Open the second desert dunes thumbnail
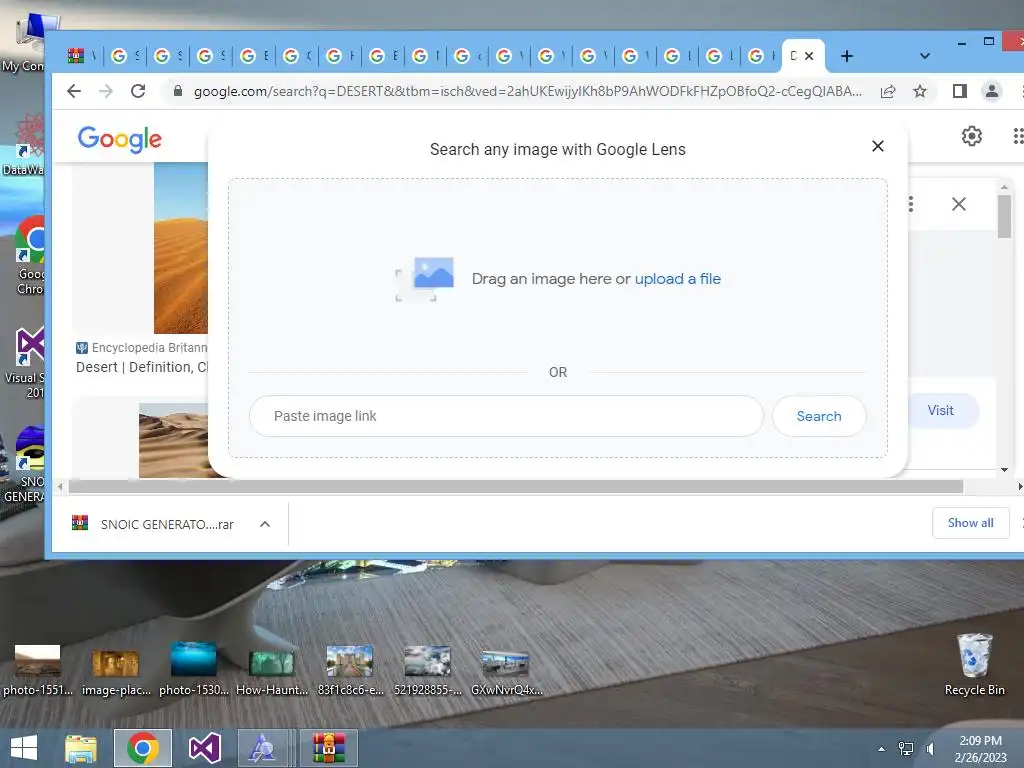Screen dimensions: 1024x768 tap(174, 440)
